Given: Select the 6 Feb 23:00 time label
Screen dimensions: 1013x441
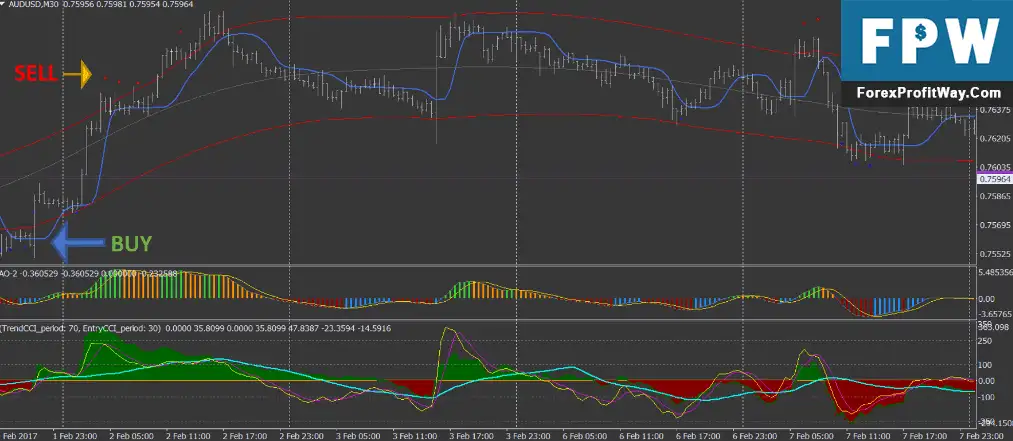Looking at the screenshot, I should [757, 436].
